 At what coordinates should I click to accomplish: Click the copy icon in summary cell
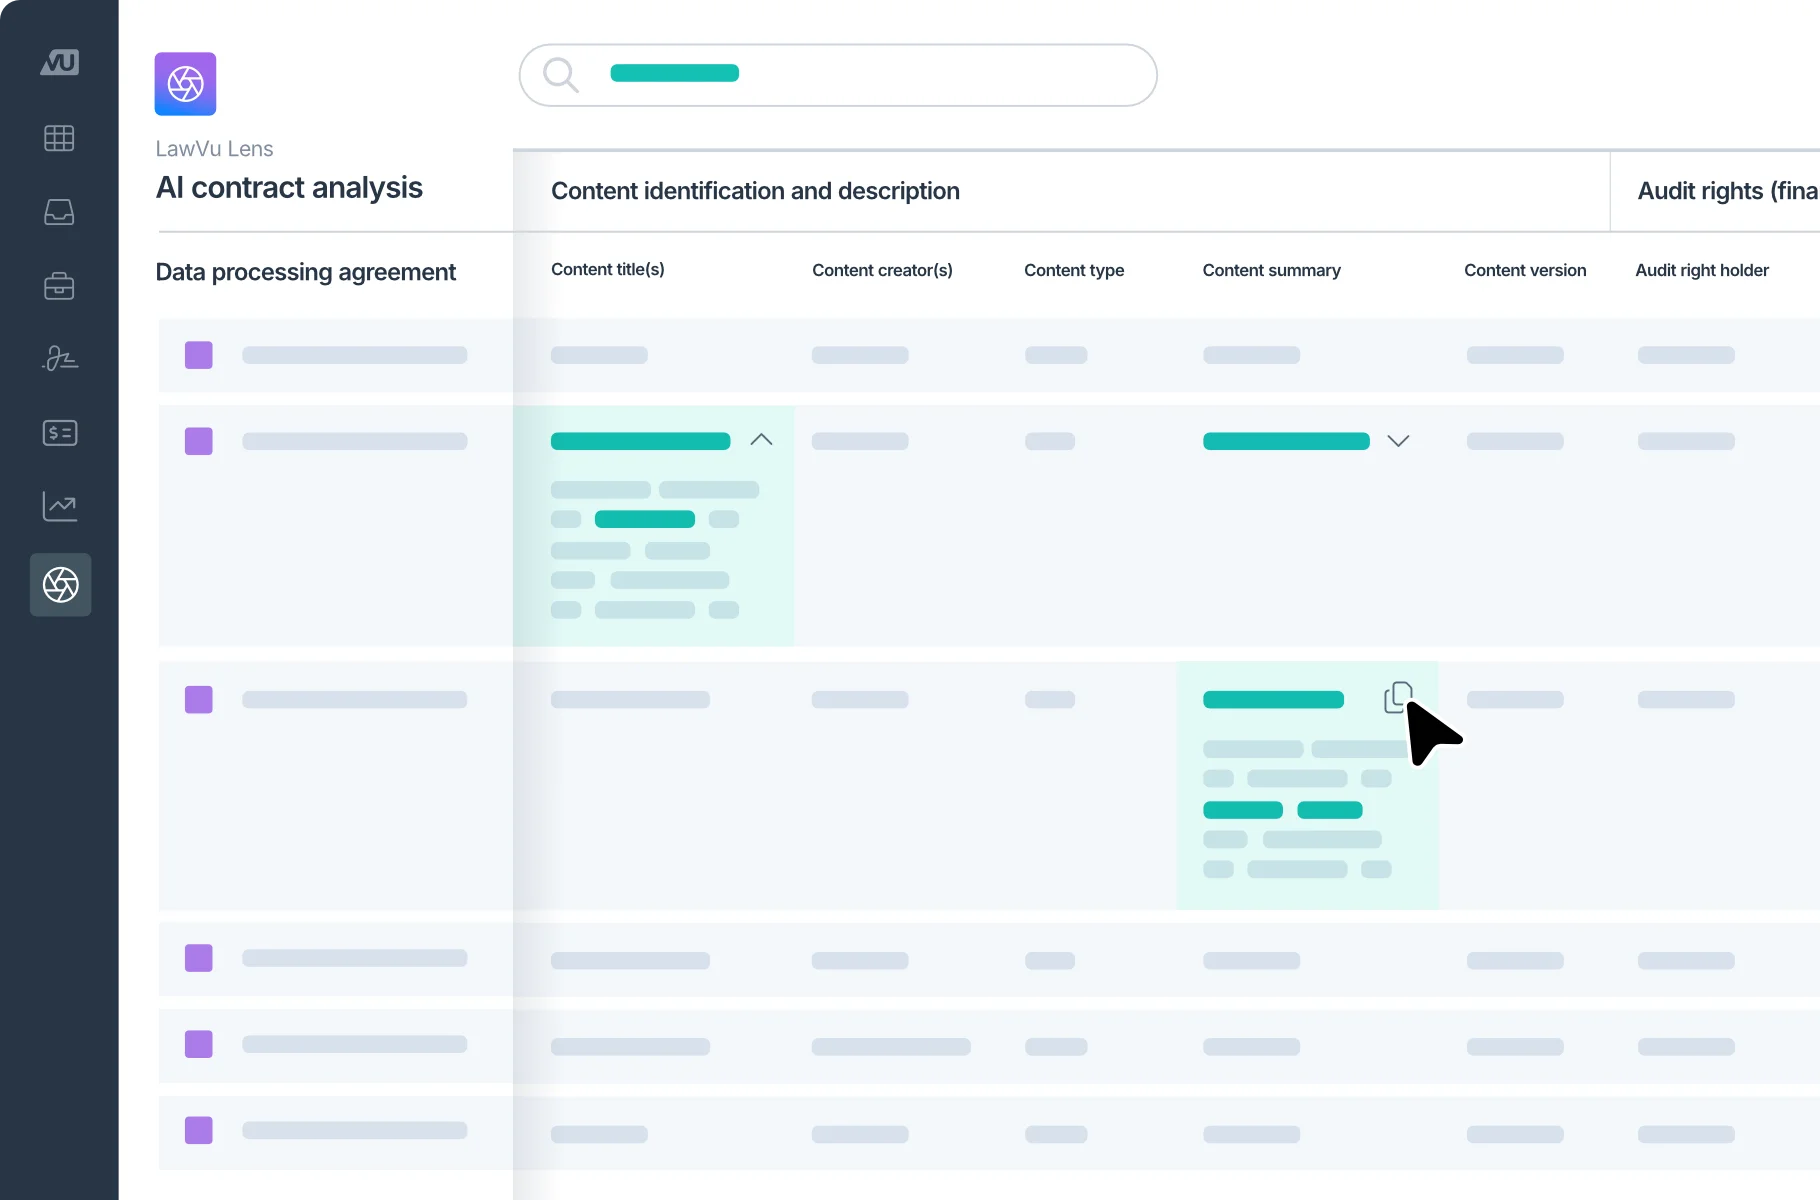1397,697
